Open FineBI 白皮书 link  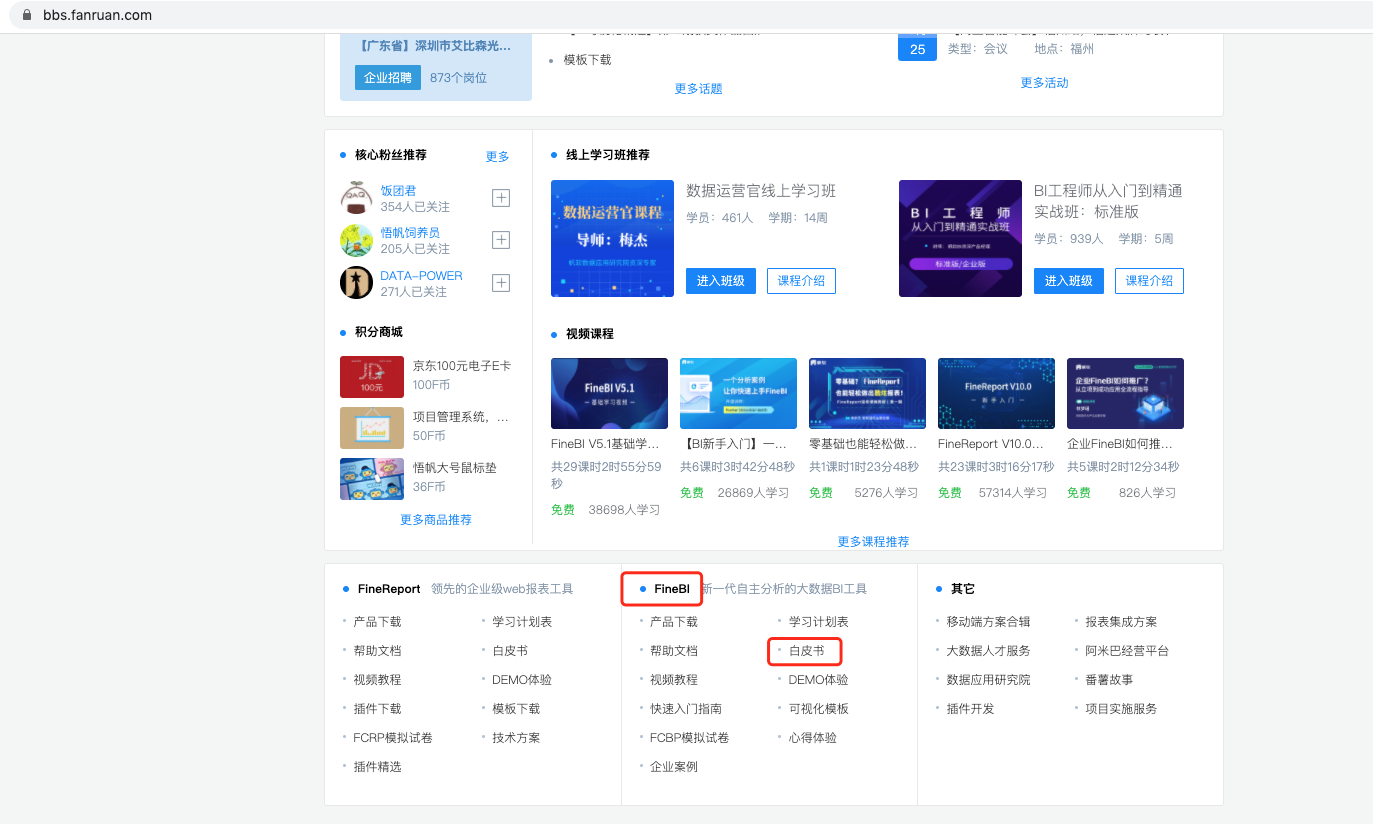(807, 651)
